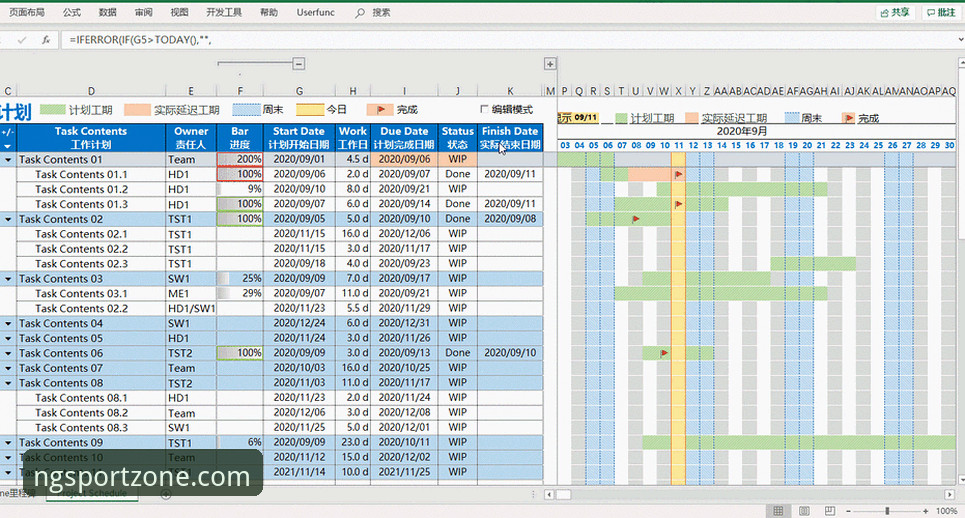The width and height of the screenshot is (965, 518).
Task: Switch to Normal view in status bar
Action: [x=778, y=511]
